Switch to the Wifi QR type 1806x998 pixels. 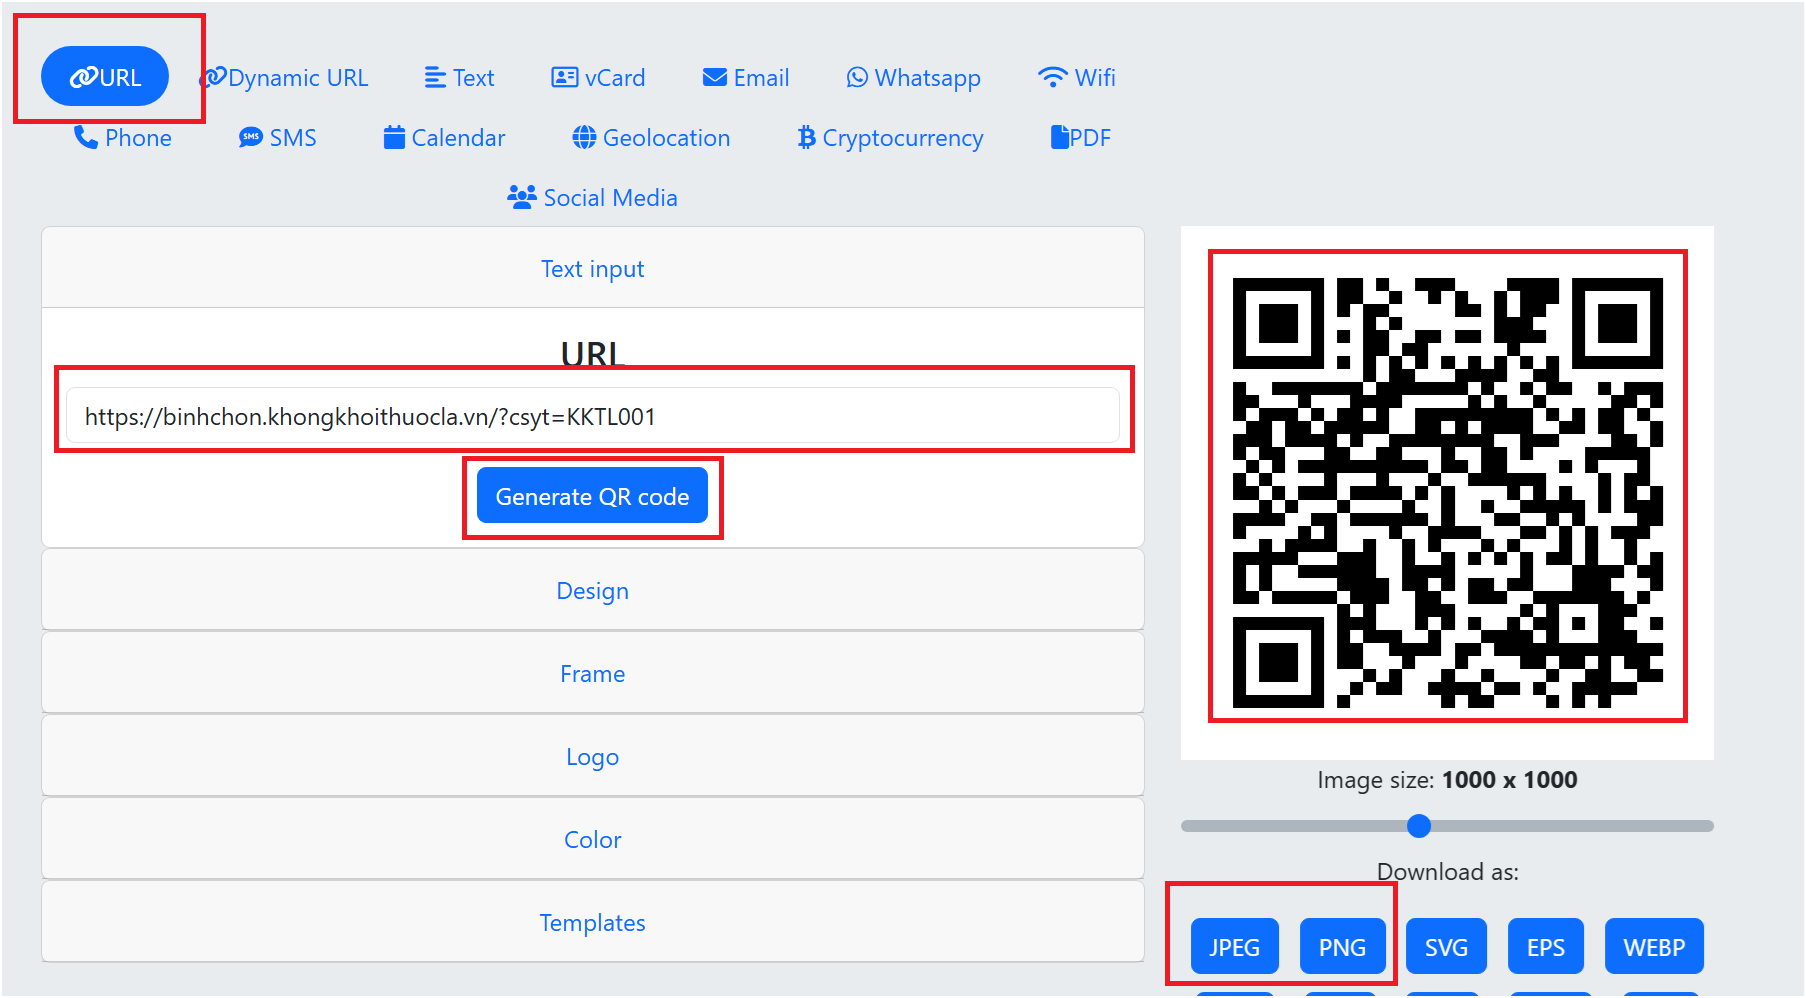[x=1076, y=78]
